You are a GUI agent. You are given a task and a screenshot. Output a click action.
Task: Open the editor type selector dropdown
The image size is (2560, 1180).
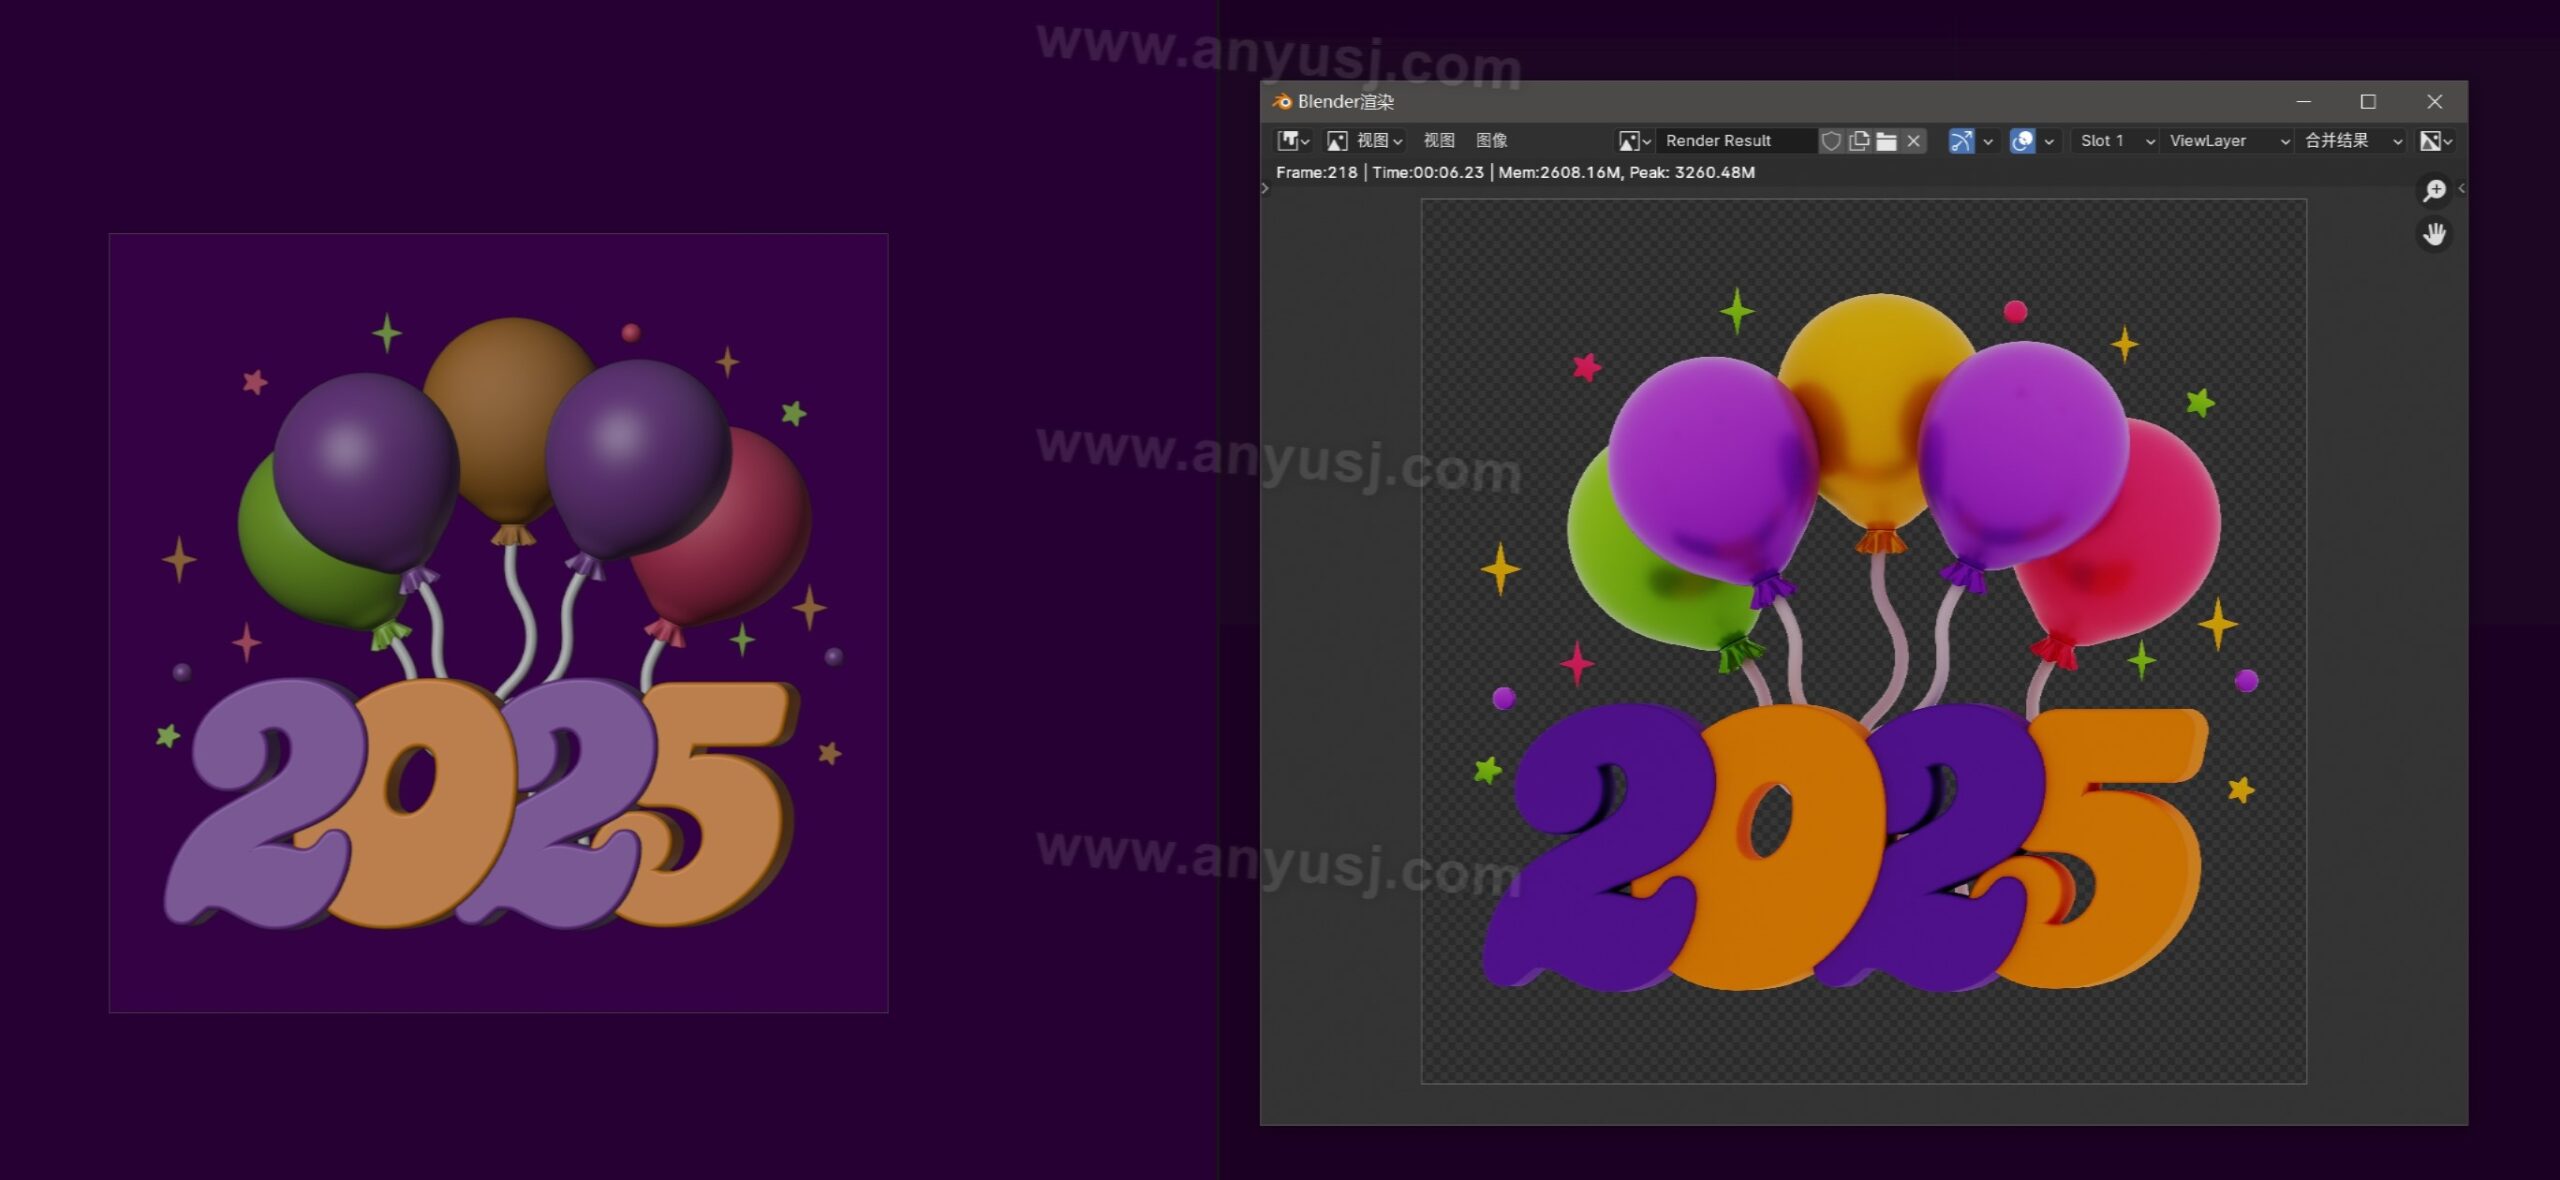coord(1293,141)
